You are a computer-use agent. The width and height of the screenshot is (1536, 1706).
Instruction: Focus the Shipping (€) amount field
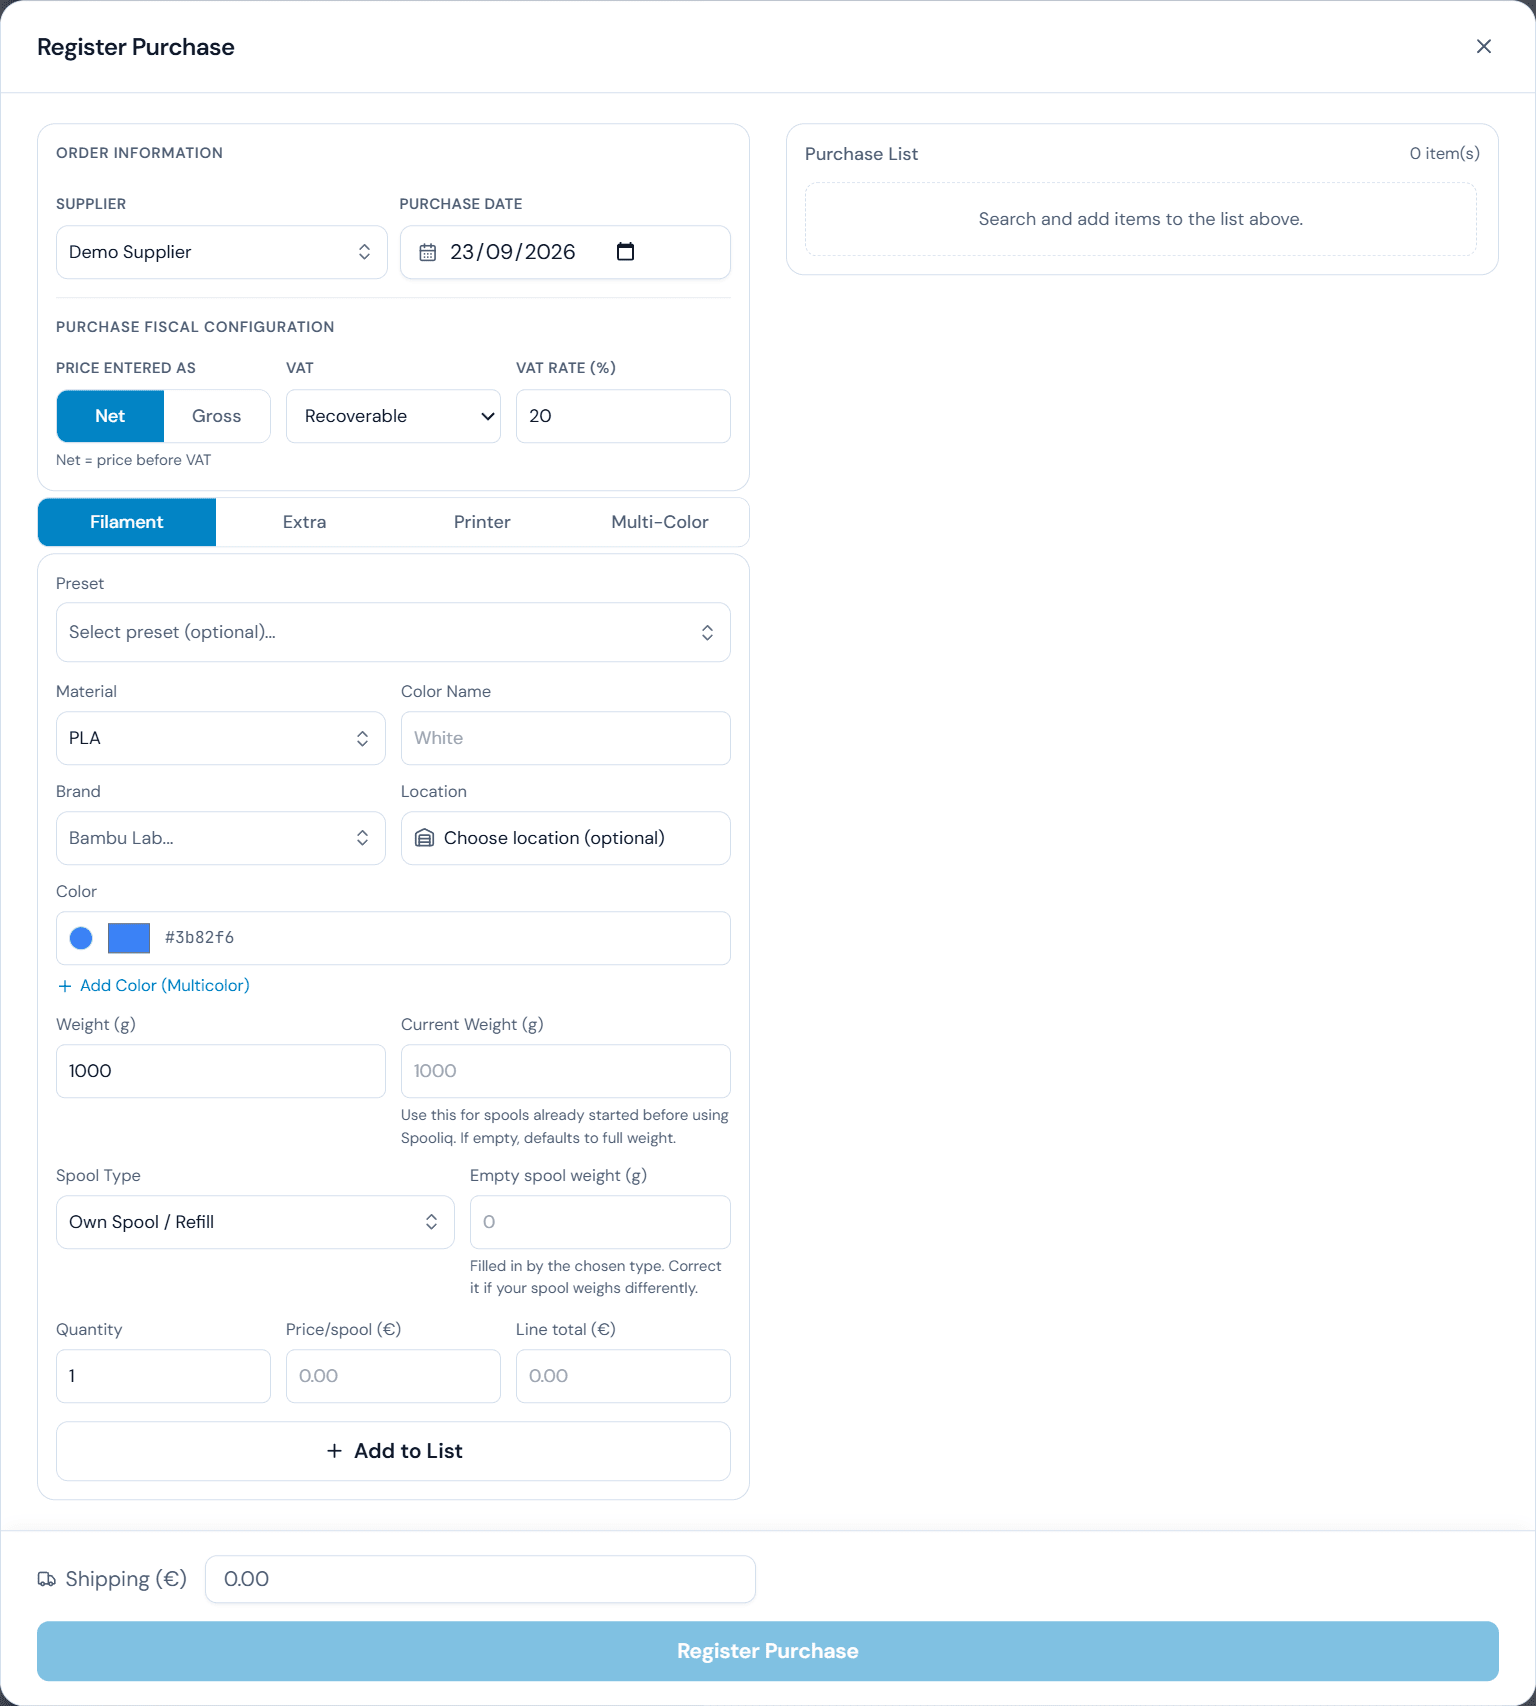[480, 1579]
